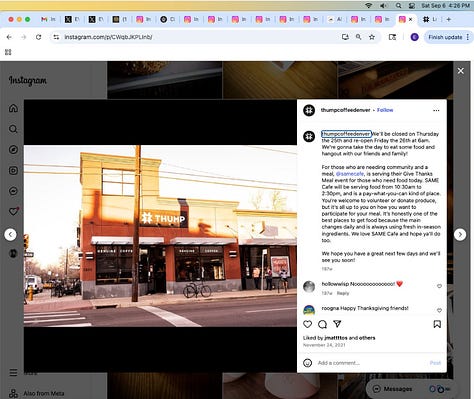Open Chrome three-dot menu beside Finish update
This screenshot has height=399, width=474.
[x=468, y=37]
